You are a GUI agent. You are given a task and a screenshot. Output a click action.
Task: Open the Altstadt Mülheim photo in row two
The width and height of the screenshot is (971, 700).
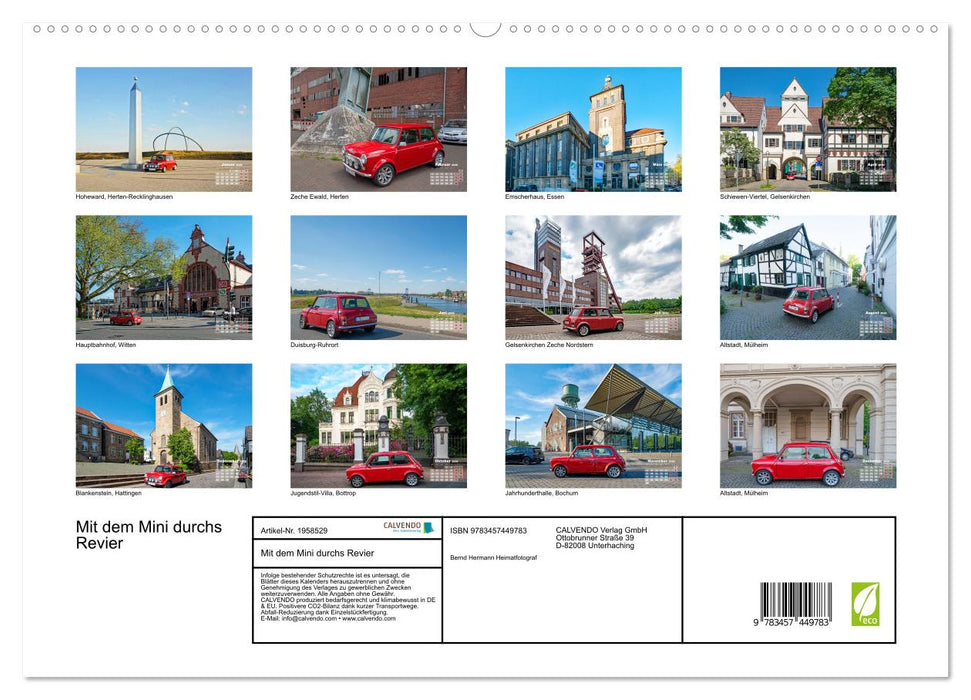pos(808,276)
